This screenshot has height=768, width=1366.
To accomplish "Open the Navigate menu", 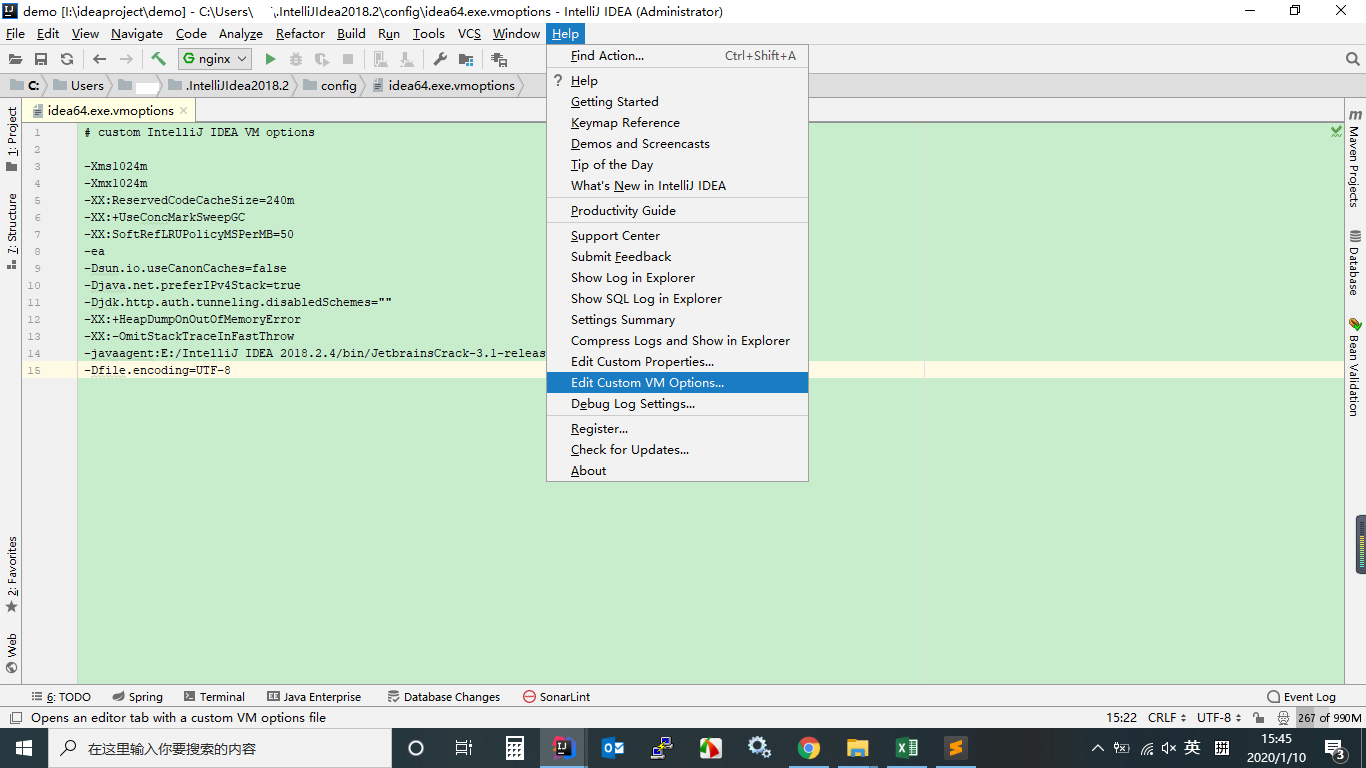I will click(137, 34).
